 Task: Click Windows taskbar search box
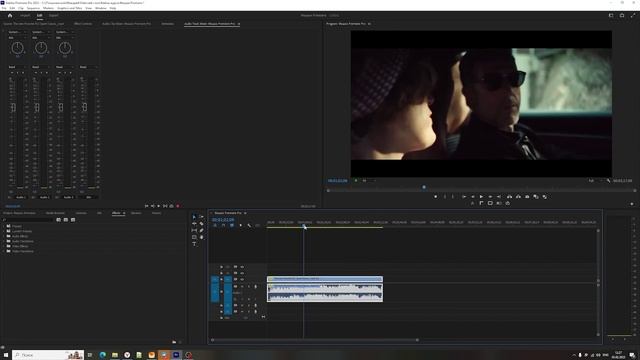coord(48,355)
